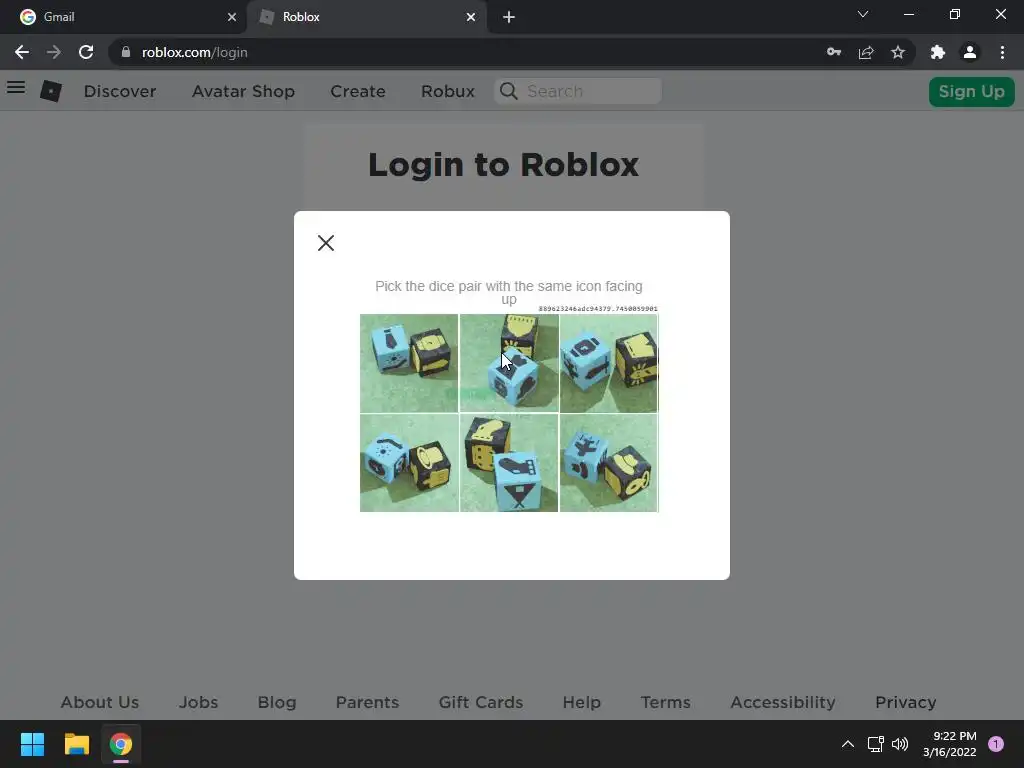Open the Windows Start menu

point(32,744)
